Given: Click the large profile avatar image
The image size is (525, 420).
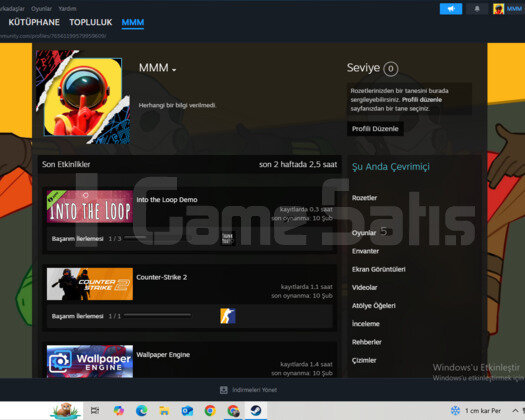Looking at the screenshot, I should 83,97.
